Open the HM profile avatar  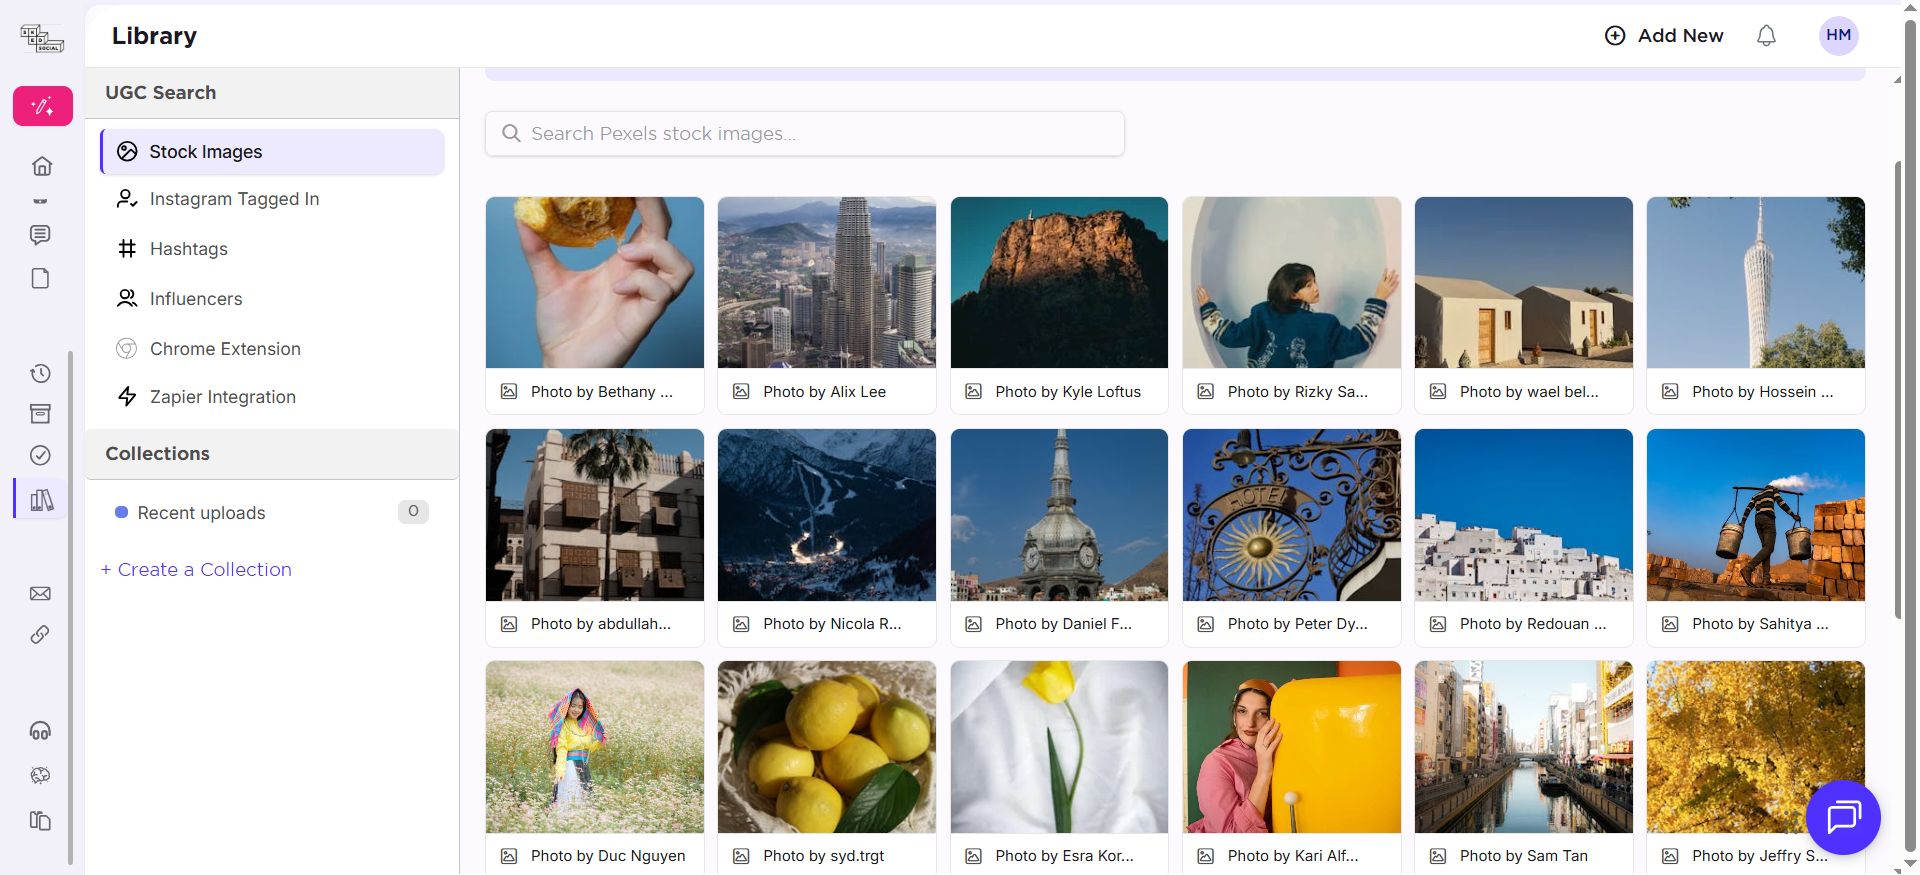point(1839,36)
